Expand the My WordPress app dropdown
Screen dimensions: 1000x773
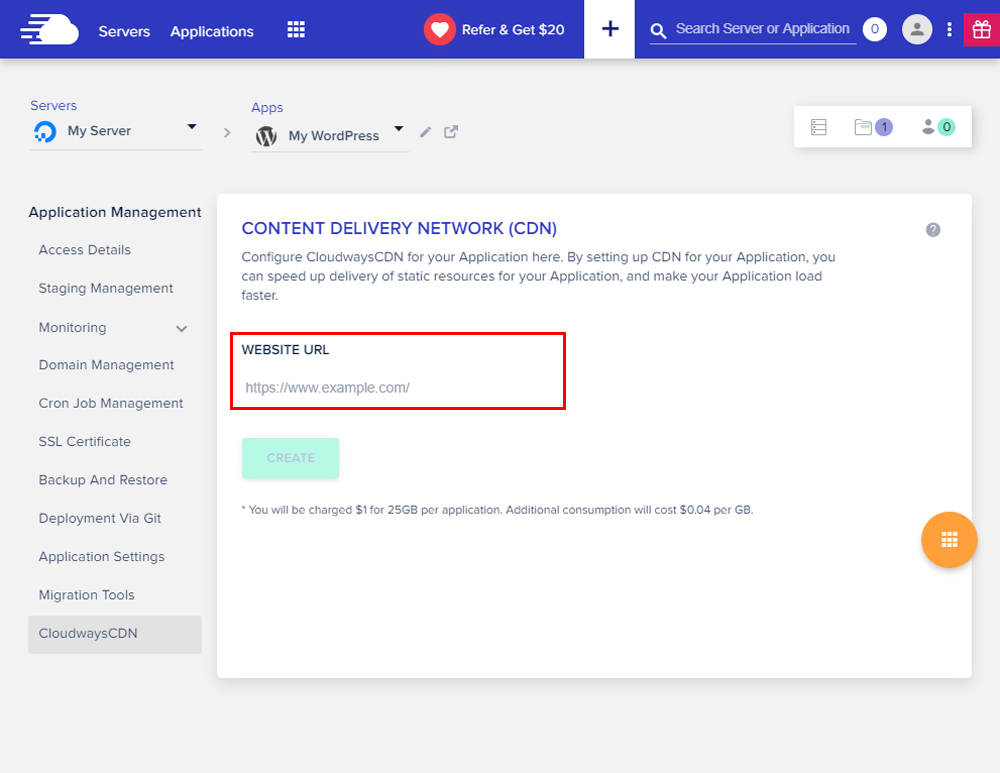point(399,129)
